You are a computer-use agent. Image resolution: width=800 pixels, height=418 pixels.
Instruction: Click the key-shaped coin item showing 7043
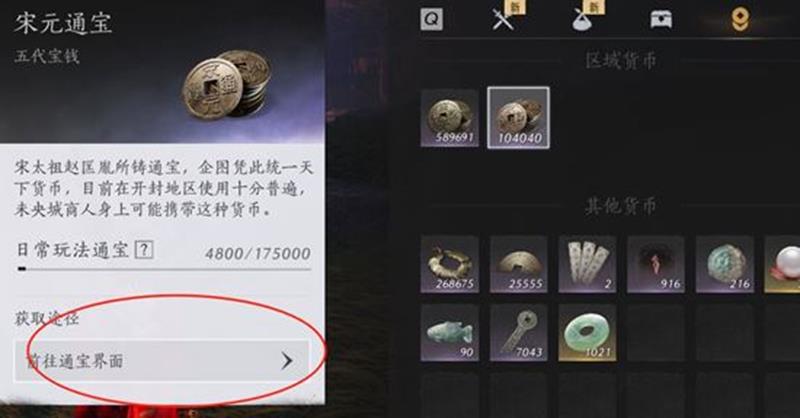click(x=518, y=333)
